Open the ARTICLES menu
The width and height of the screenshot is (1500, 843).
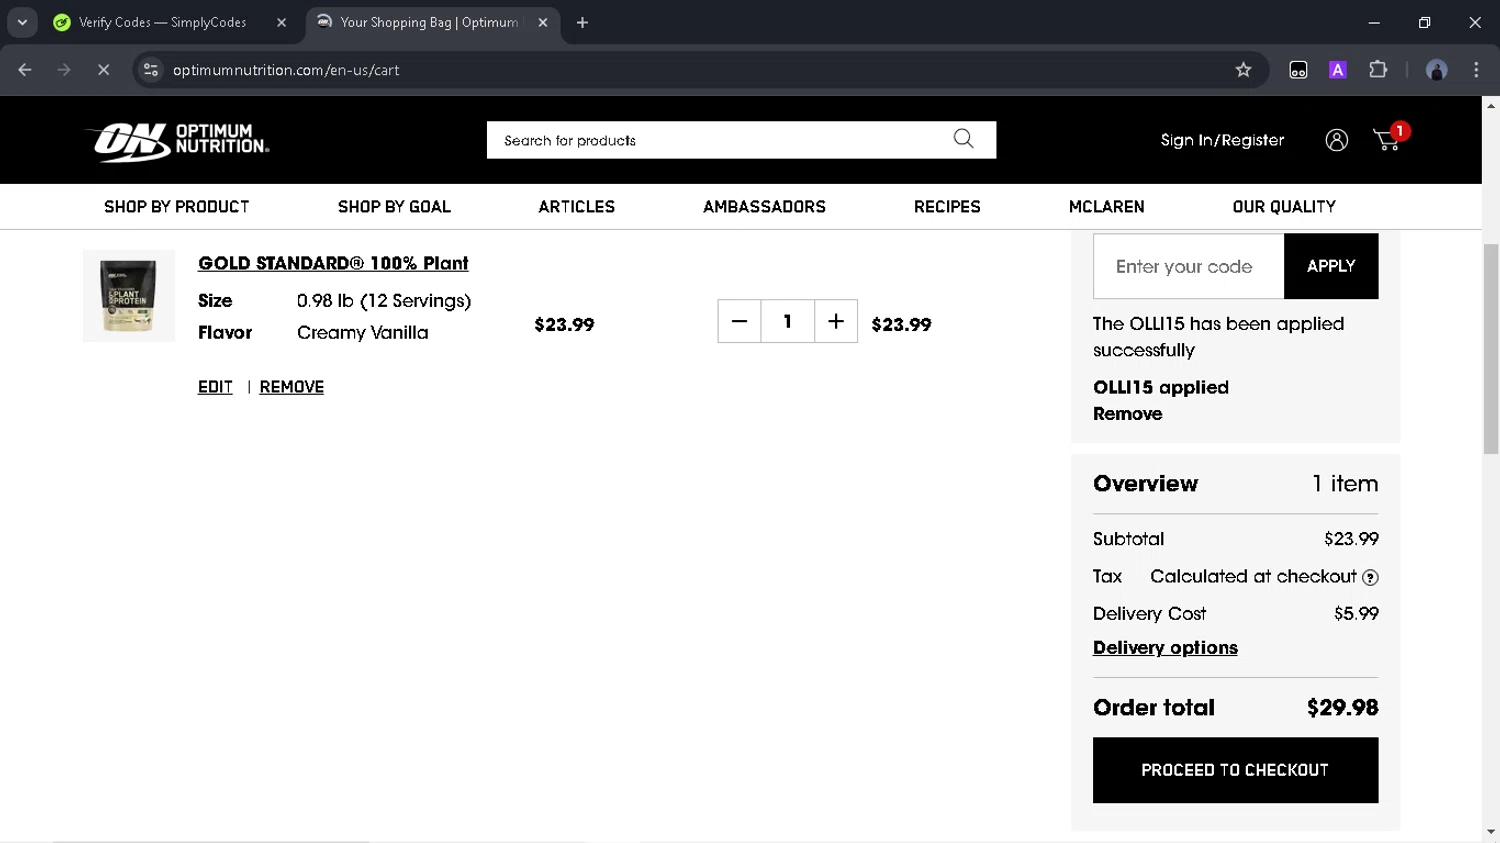tap(577, 207)
